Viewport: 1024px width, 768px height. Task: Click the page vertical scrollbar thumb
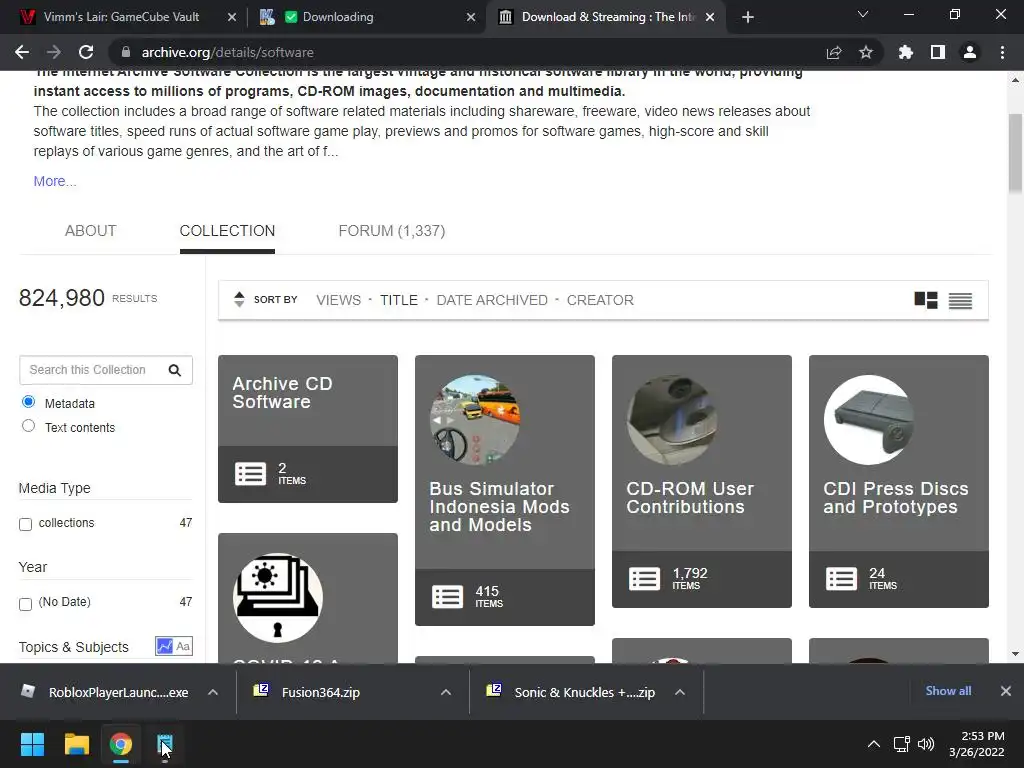[1015, 153]
